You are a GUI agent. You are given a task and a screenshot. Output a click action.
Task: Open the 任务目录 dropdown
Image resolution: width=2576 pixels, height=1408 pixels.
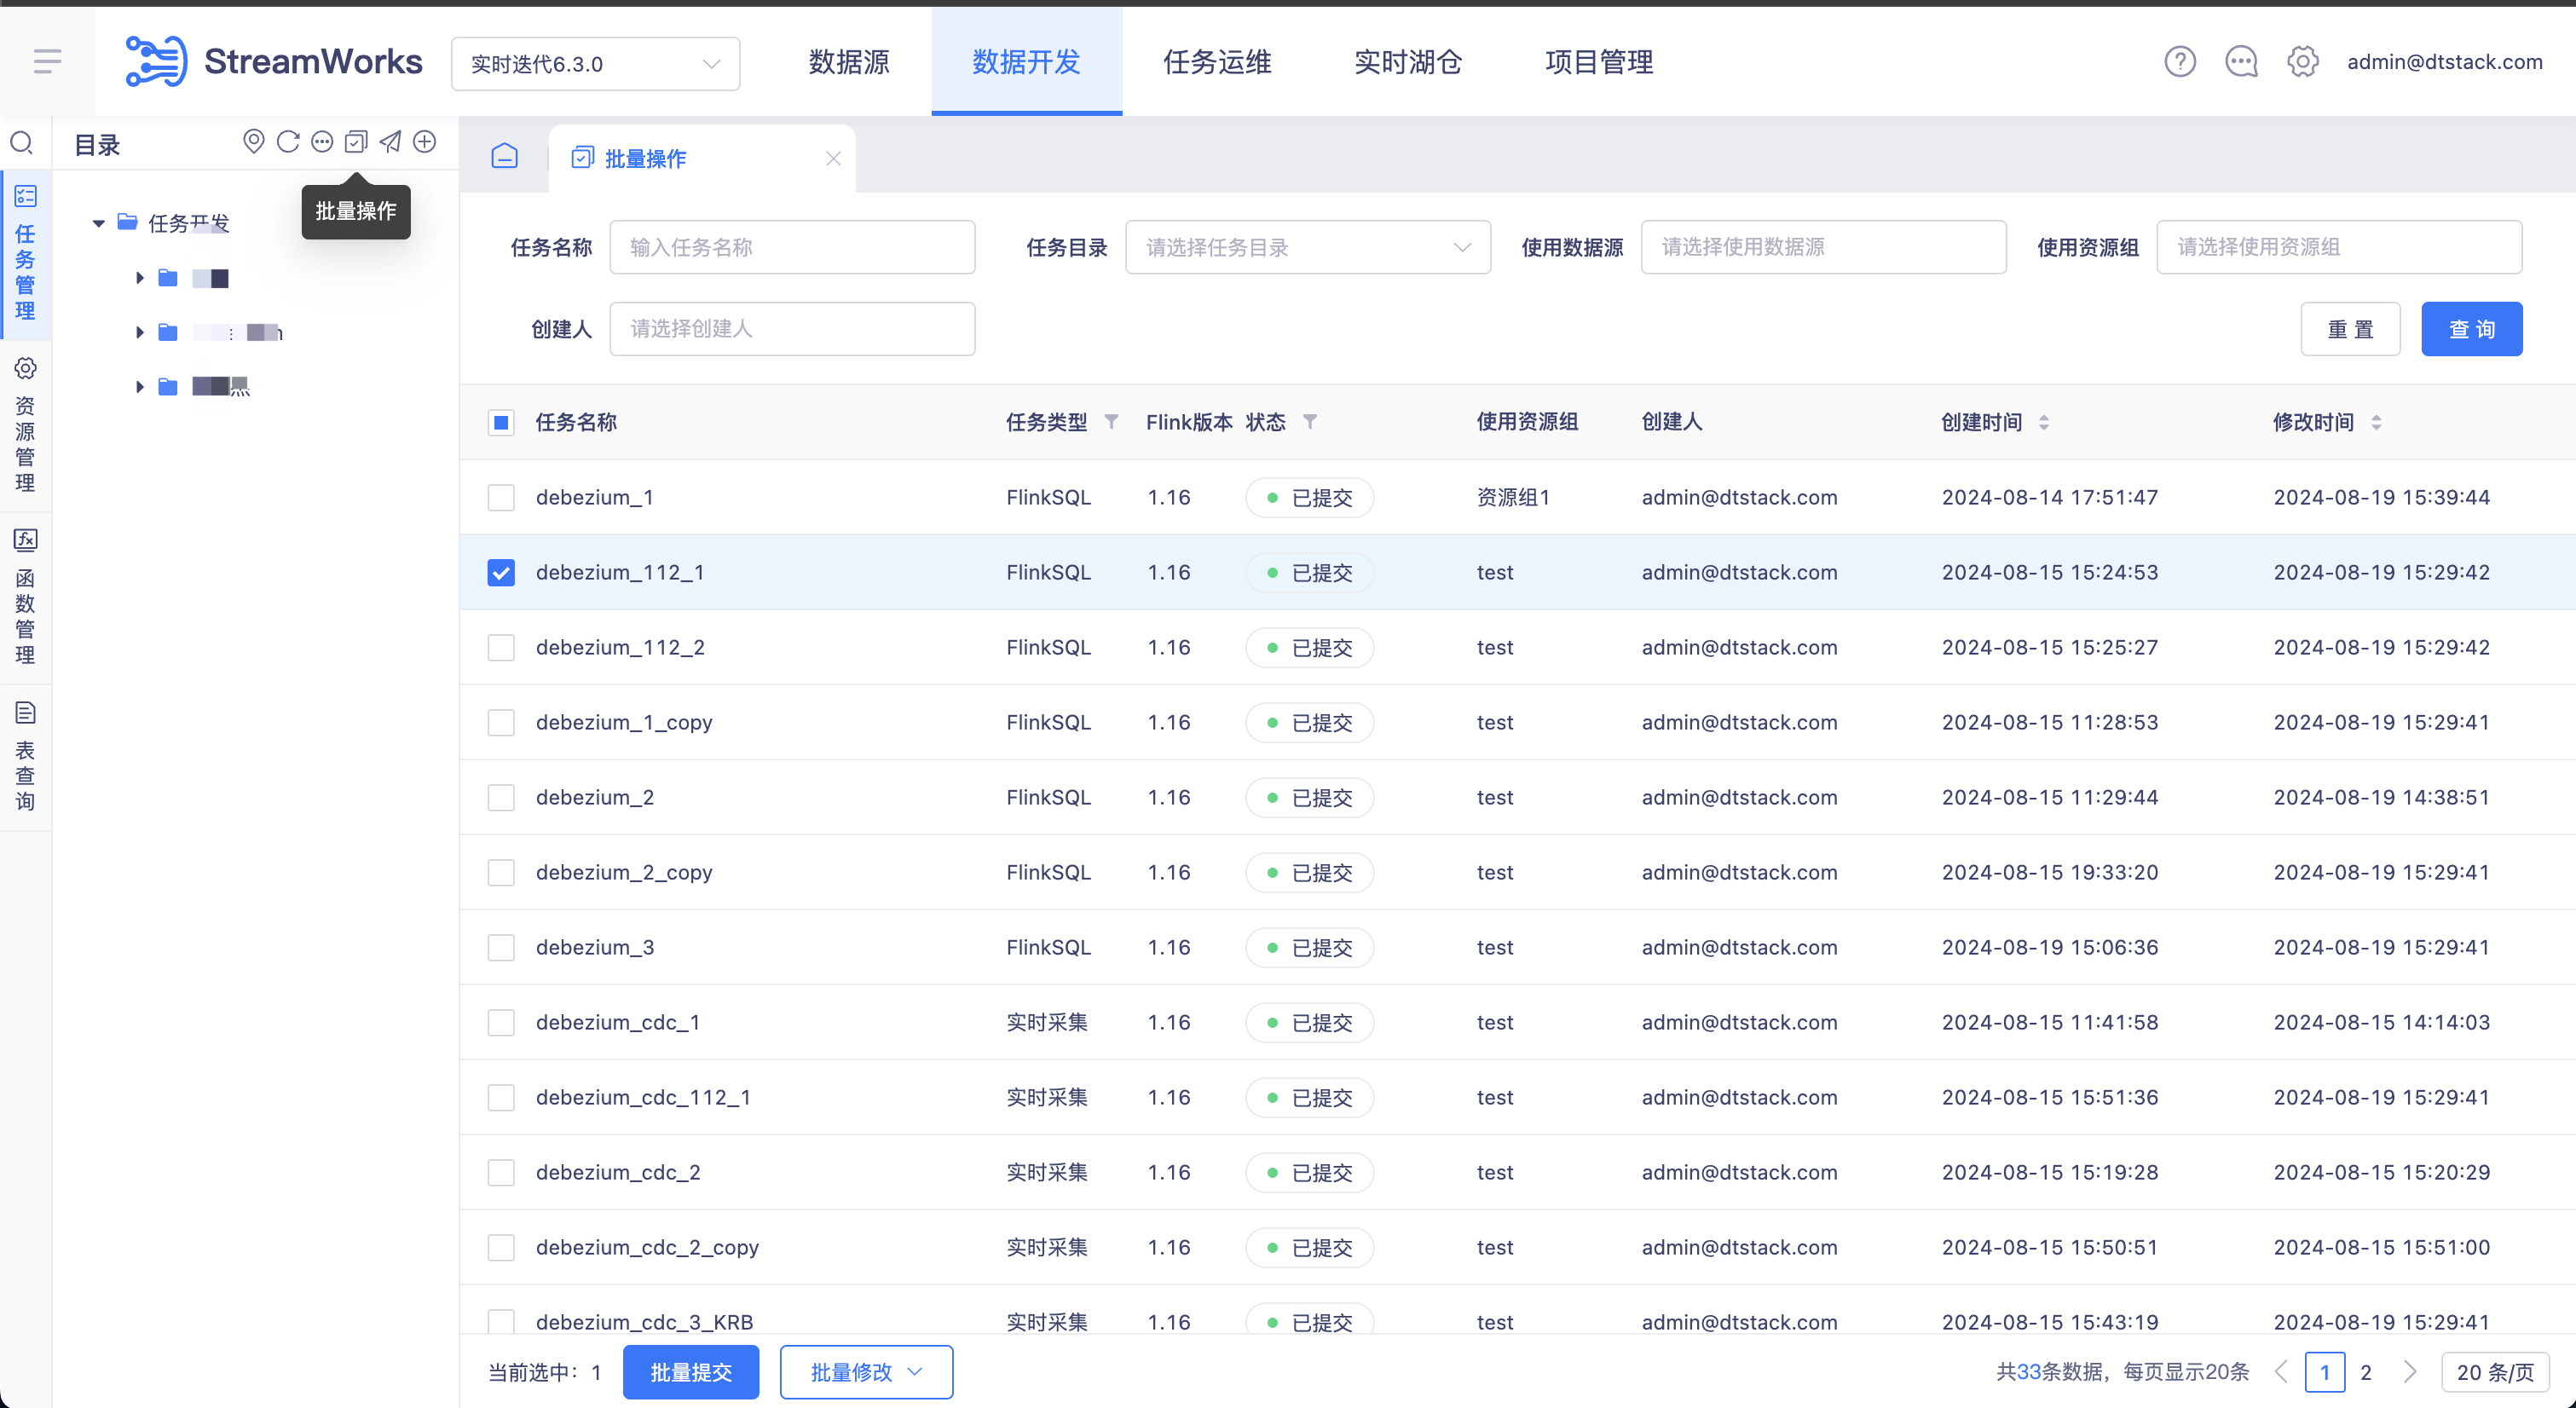(x=1307, y=247)
